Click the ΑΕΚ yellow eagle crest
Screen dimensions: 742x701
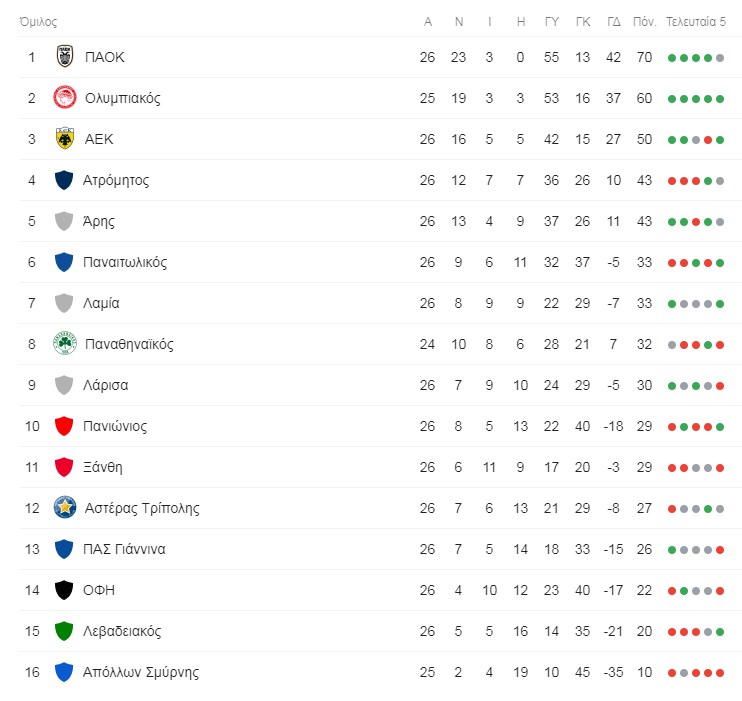coord(64,139)
